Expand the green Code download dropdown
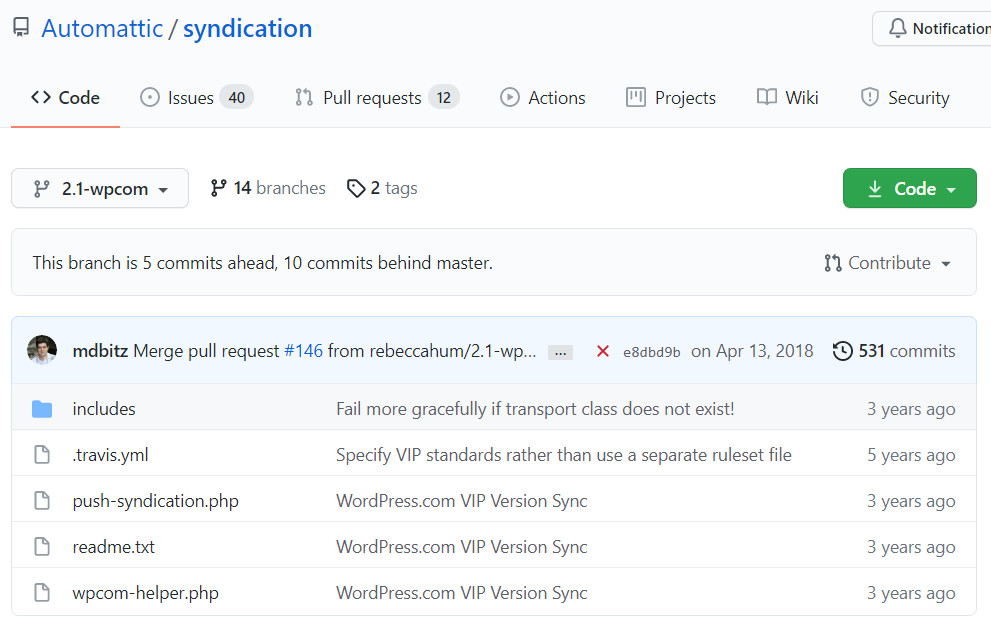The height and width of the screenshot is (623, 991). [x=909, y=188]
